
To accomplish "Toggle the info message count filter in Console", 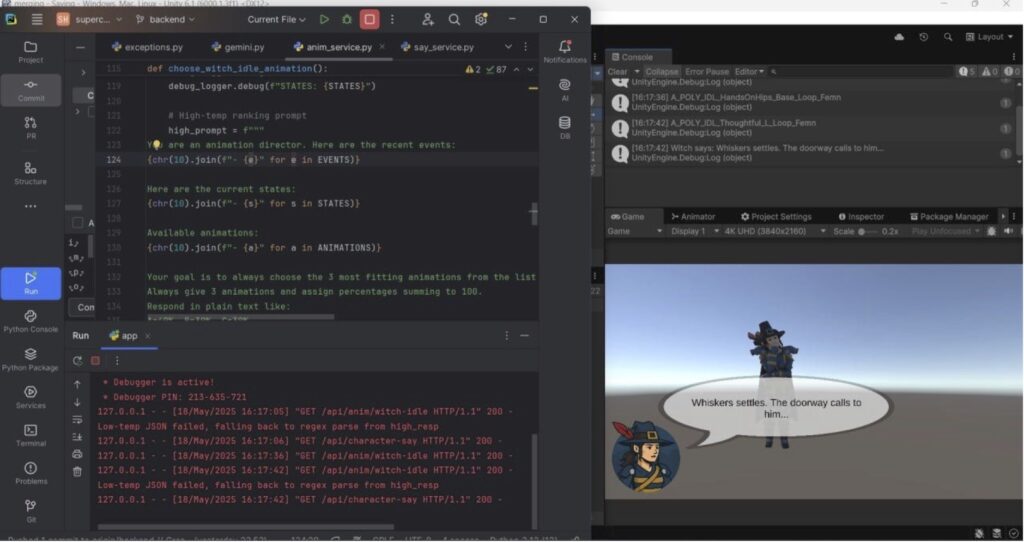I will [966, 72].
